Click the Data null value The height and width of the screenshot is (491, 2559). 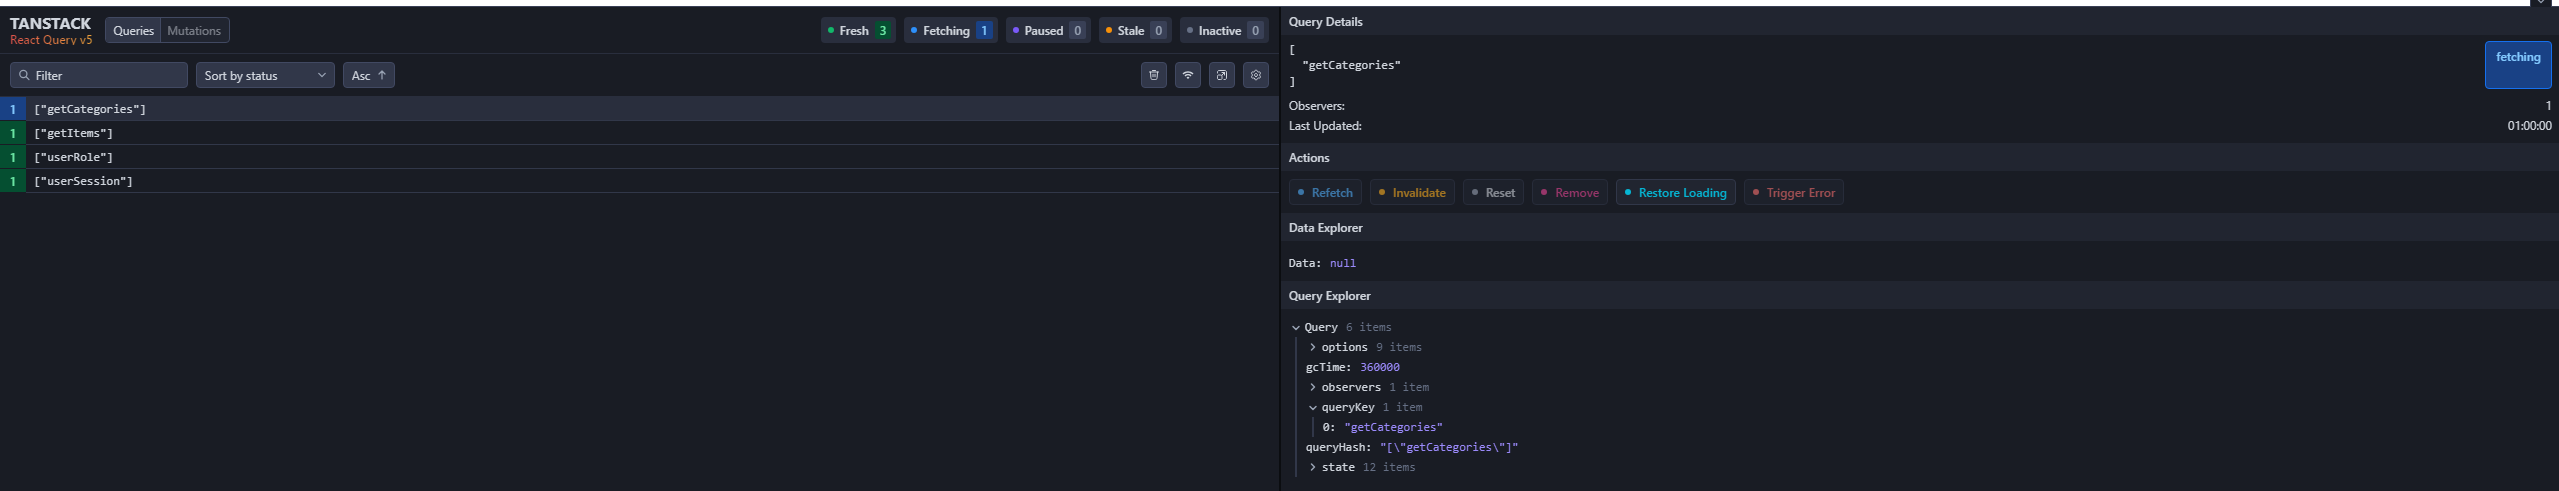1343,263
